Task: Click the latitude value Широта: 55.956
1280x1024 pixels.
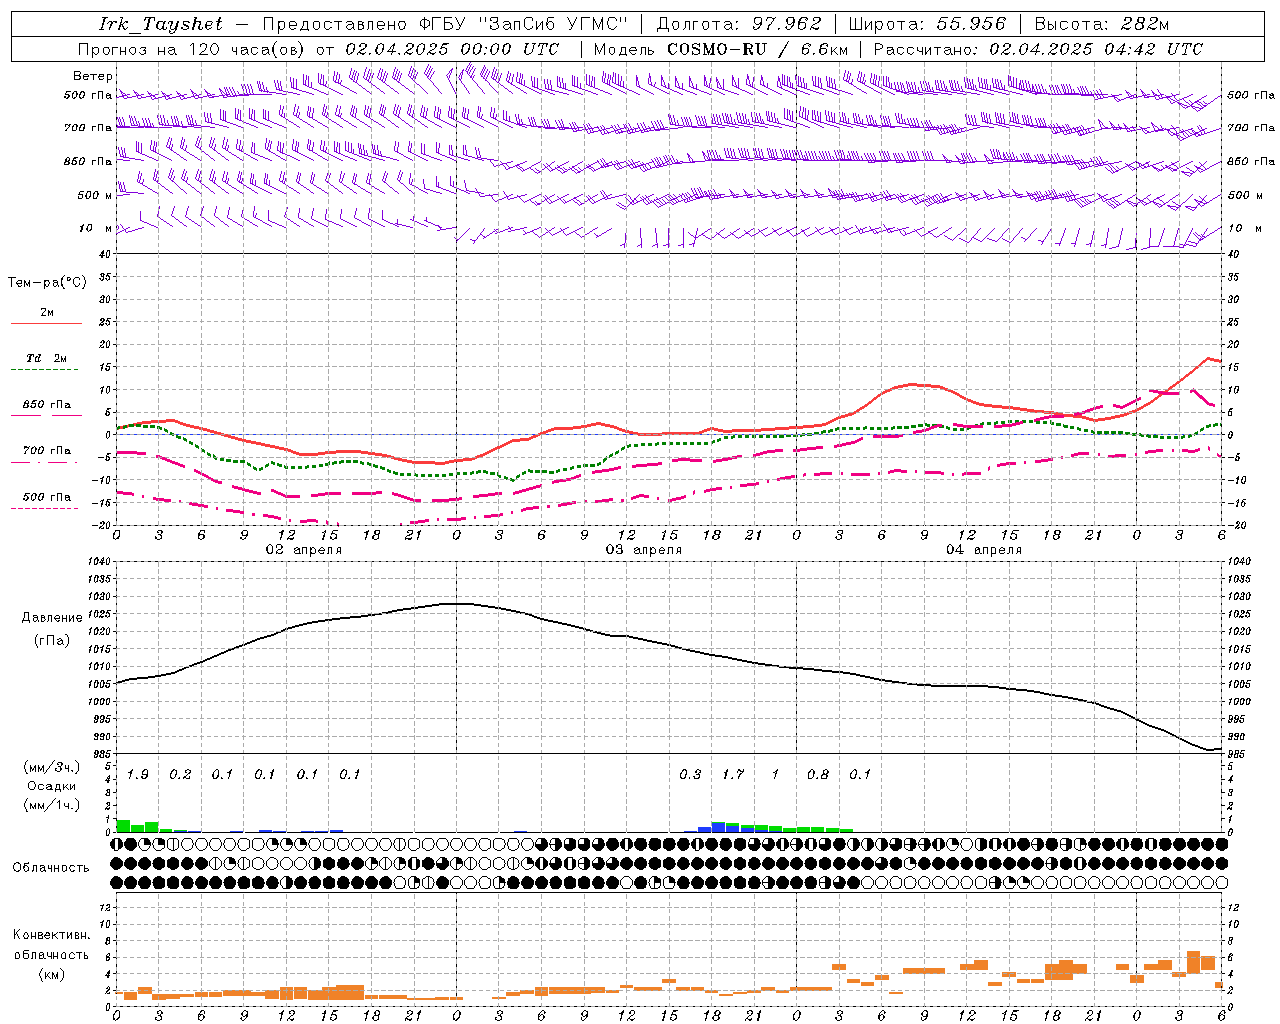Action: [x=927, y=24]
